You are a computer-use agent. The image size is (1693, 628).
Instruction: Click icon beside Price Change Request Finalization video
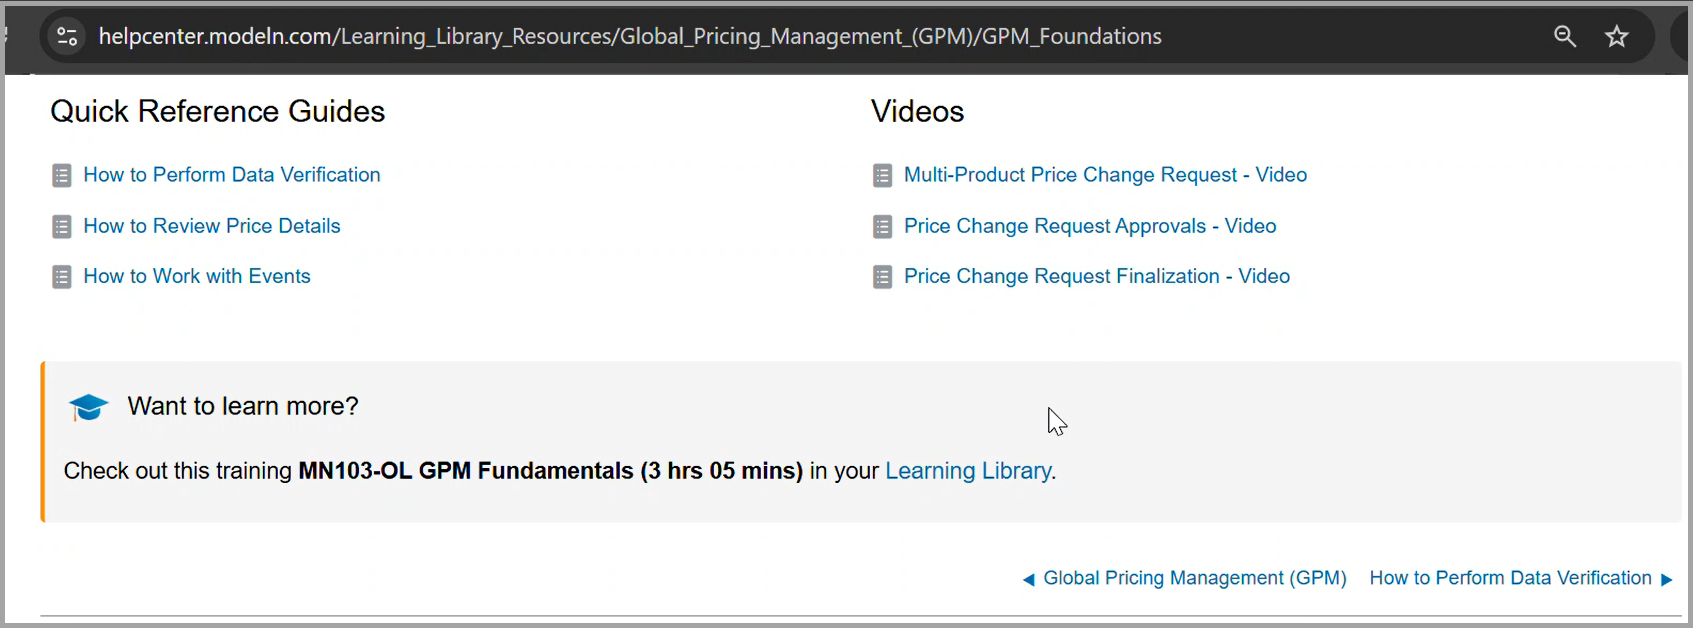click(882, 277)
